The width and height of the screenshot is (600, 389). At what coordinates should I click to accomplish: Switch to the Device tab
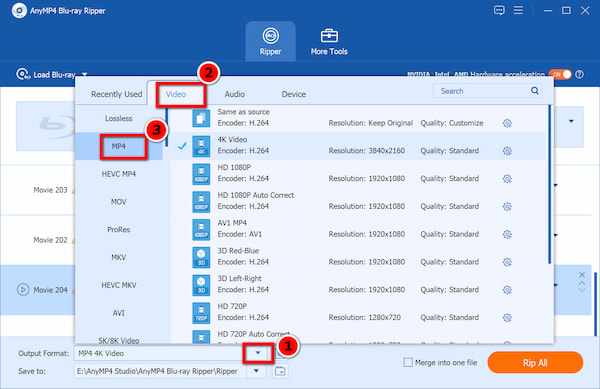tap(293, 94)
